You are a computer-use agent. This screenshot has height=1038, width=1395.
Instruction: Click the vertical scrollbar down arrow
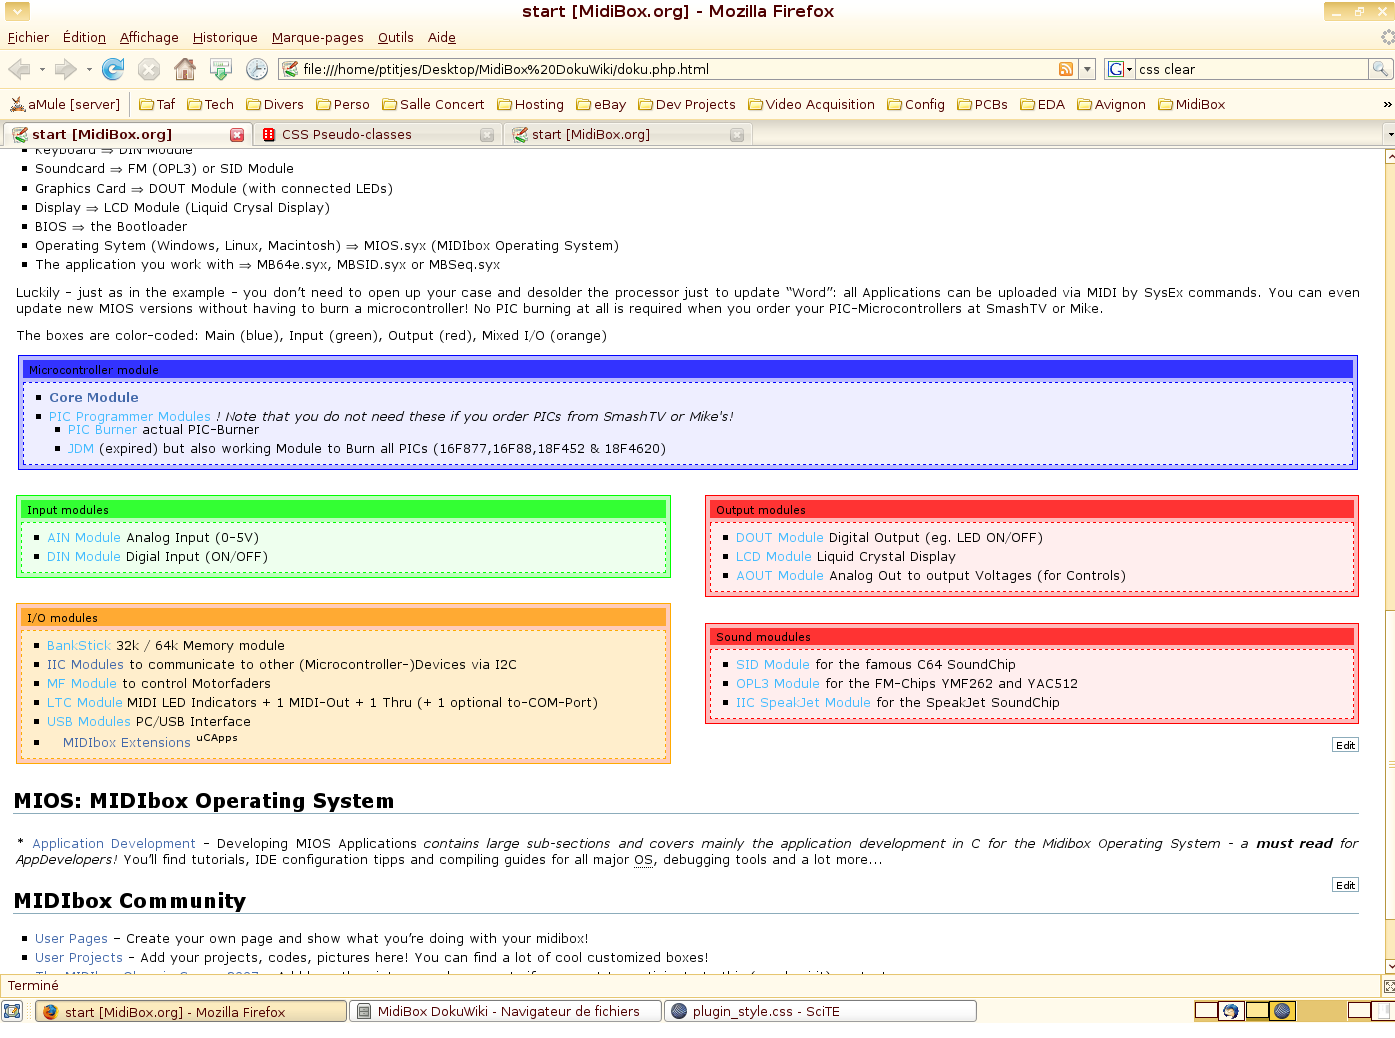(x=1390, y=966)
